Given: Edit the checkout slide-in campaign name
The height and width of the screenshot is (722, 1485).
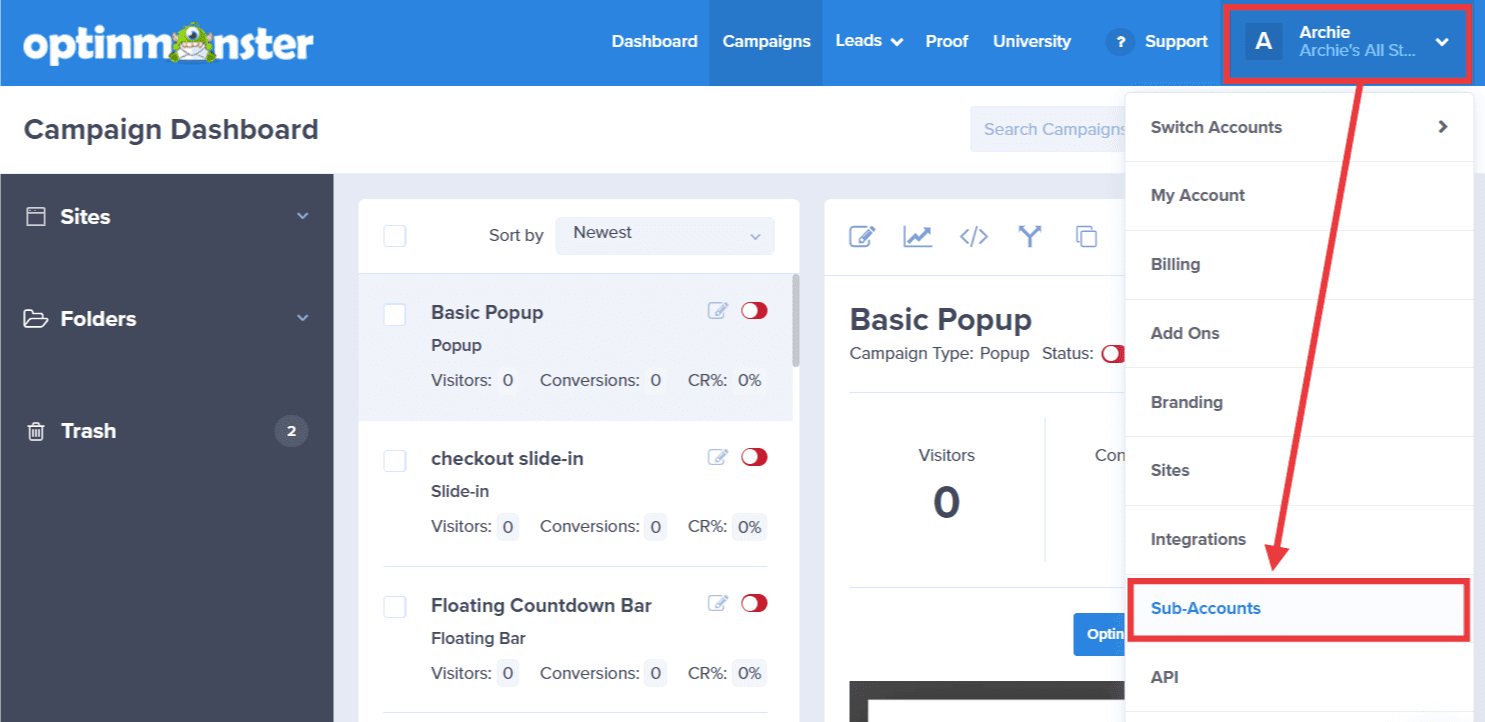Looking at the screenshot, I should 717,456.
